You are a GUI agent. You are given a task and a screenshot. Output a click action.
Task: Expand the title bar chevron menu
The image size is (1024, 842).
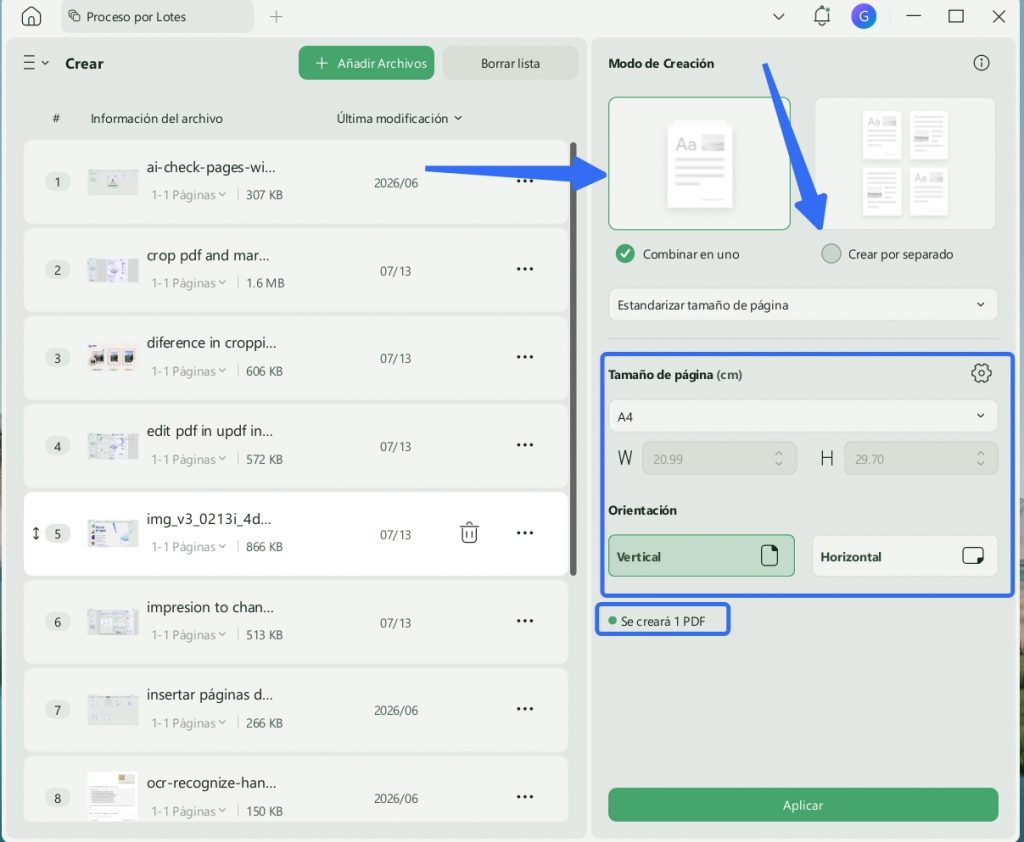[x=778, y=16]
